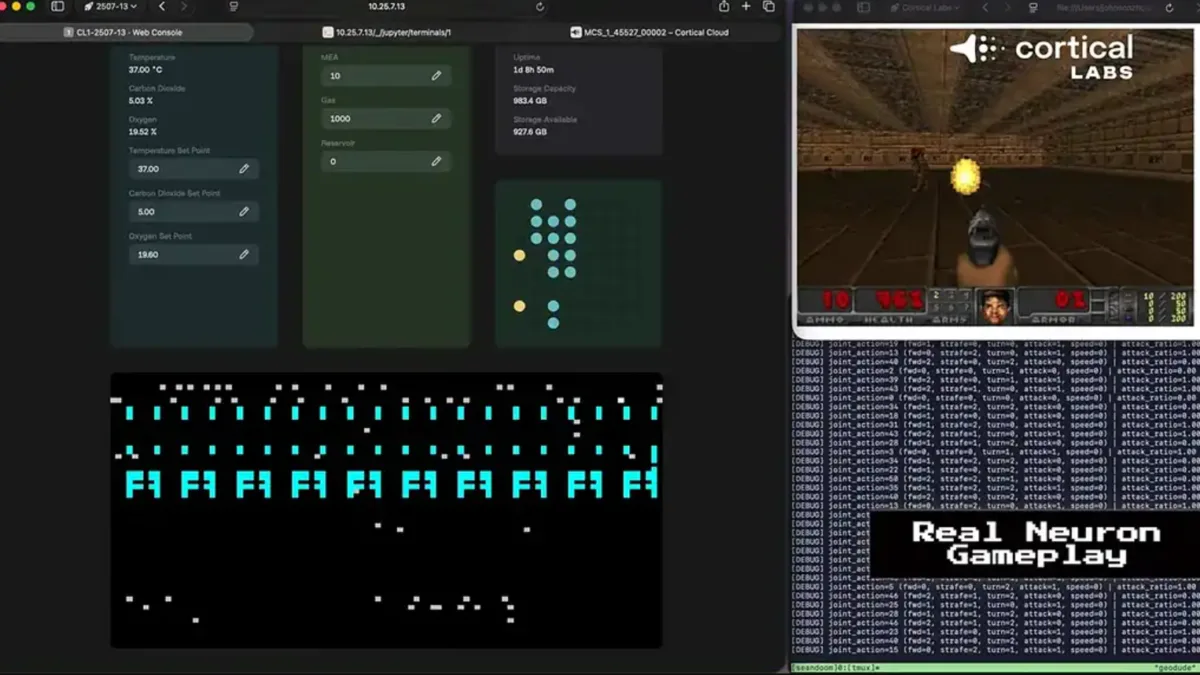Screen dimensions: 1200x675
Task: Click the lower yellow dot in electrode map
Action: click(519, 306)
